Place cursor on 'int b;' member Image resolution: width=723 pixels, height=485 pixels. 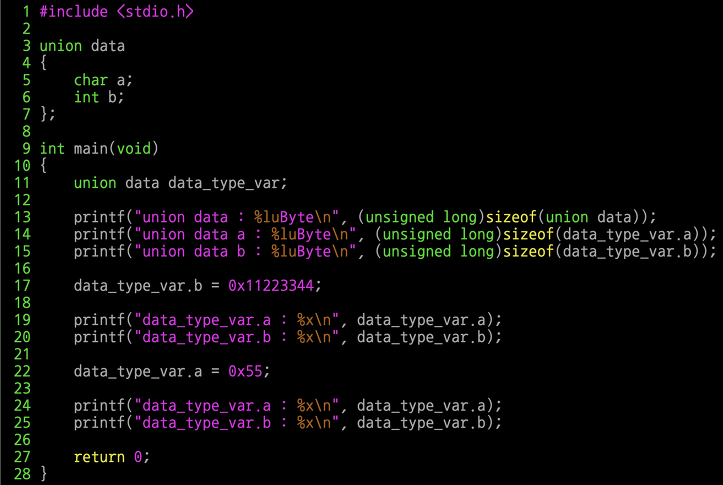(99, 97)
